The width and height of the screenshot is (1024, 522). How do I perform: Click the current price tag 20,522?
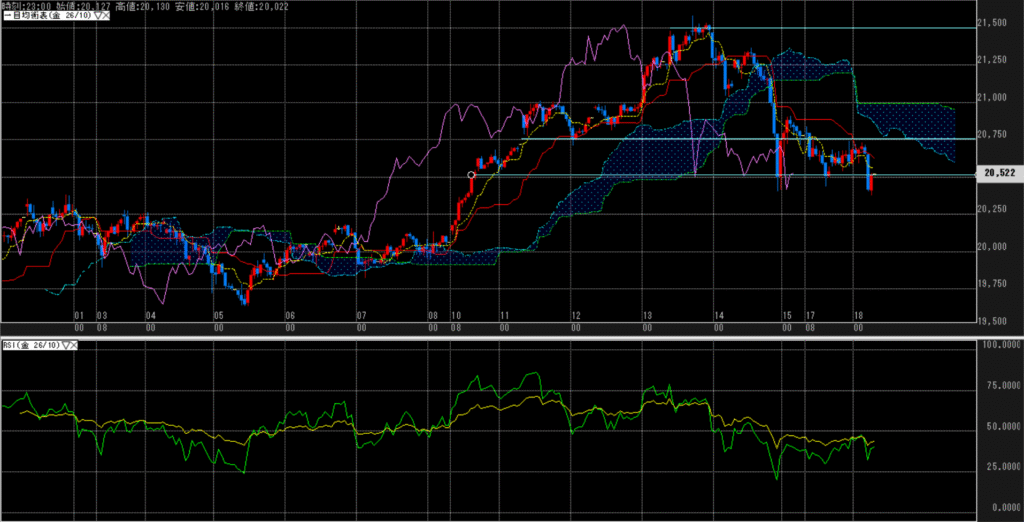[999, 174]
